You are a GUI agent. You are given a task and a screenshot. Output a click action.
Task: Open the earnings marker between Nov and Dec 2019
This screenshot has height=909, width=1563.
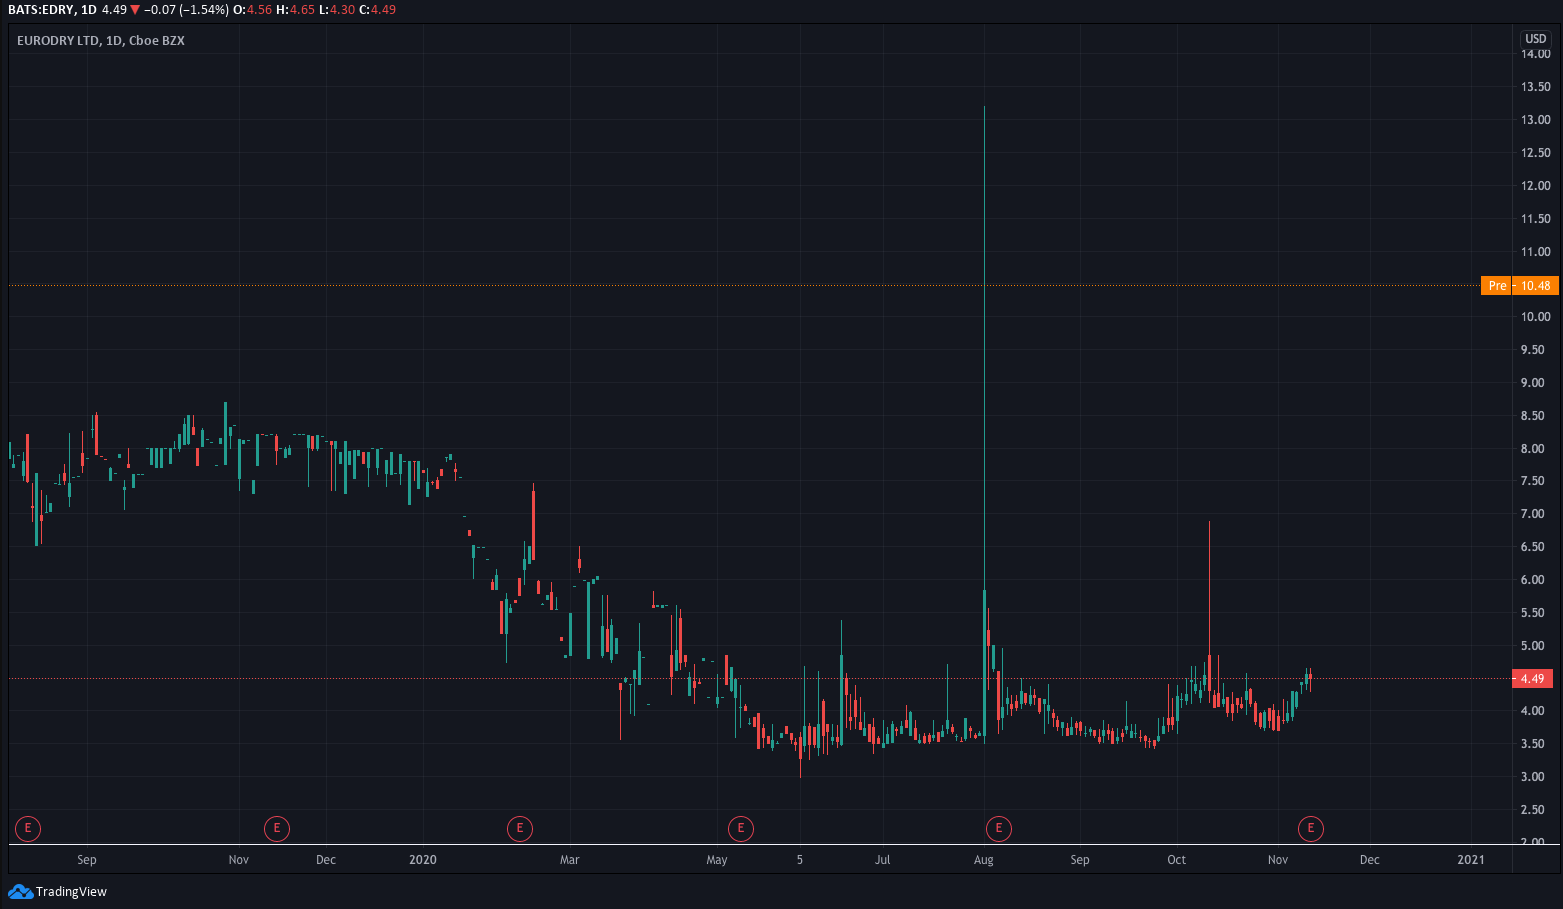coord(276,828)
